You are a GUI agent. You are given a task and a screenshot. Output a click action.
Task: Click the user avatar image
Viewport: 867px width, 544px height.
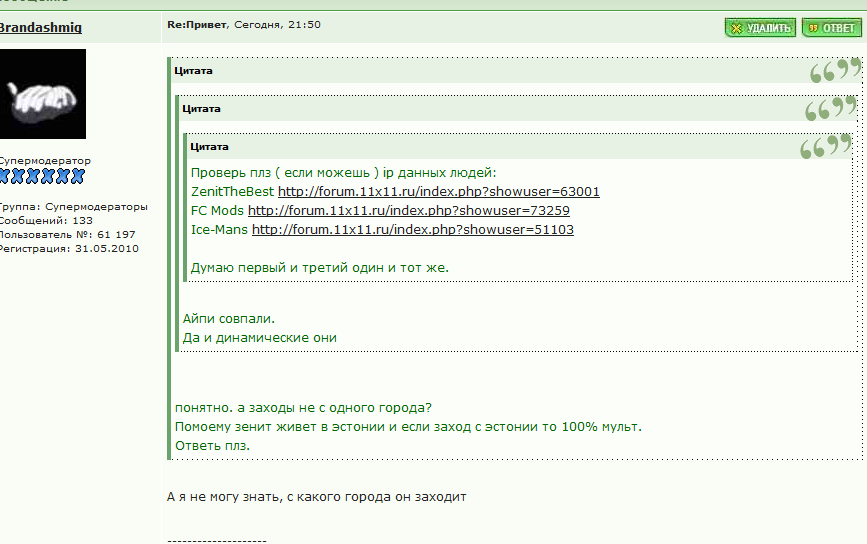[x=43, y=94]
